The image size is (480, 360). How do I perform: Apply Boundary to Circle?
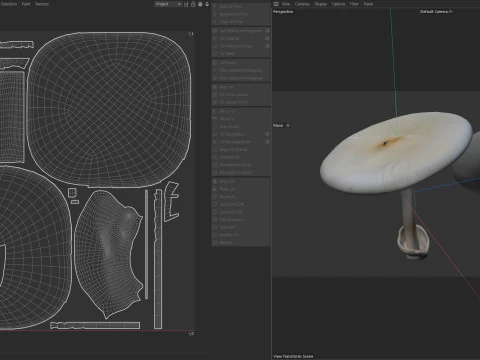[241, 165]
